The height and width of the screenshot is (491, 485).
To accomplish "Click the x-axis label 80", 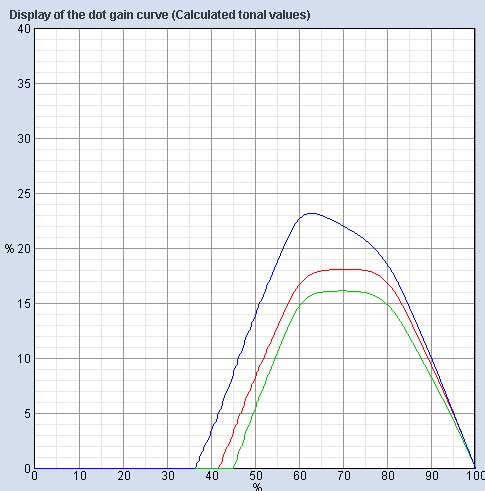I will pyautogui.click(x=388, y=476).
